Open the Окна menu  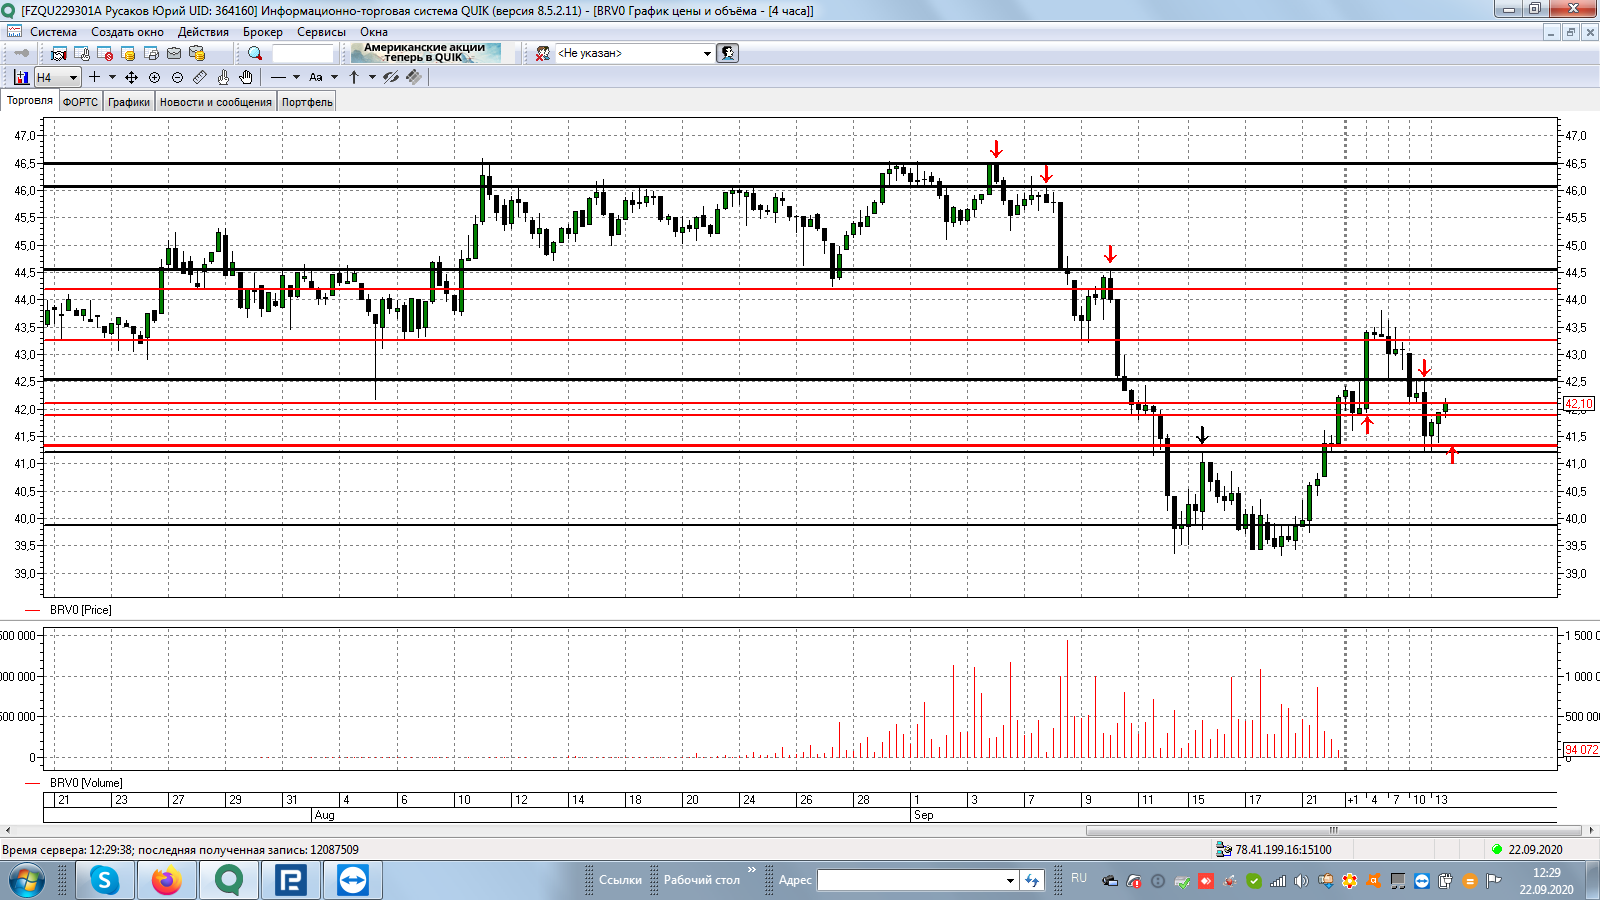[x=374, y=32]
